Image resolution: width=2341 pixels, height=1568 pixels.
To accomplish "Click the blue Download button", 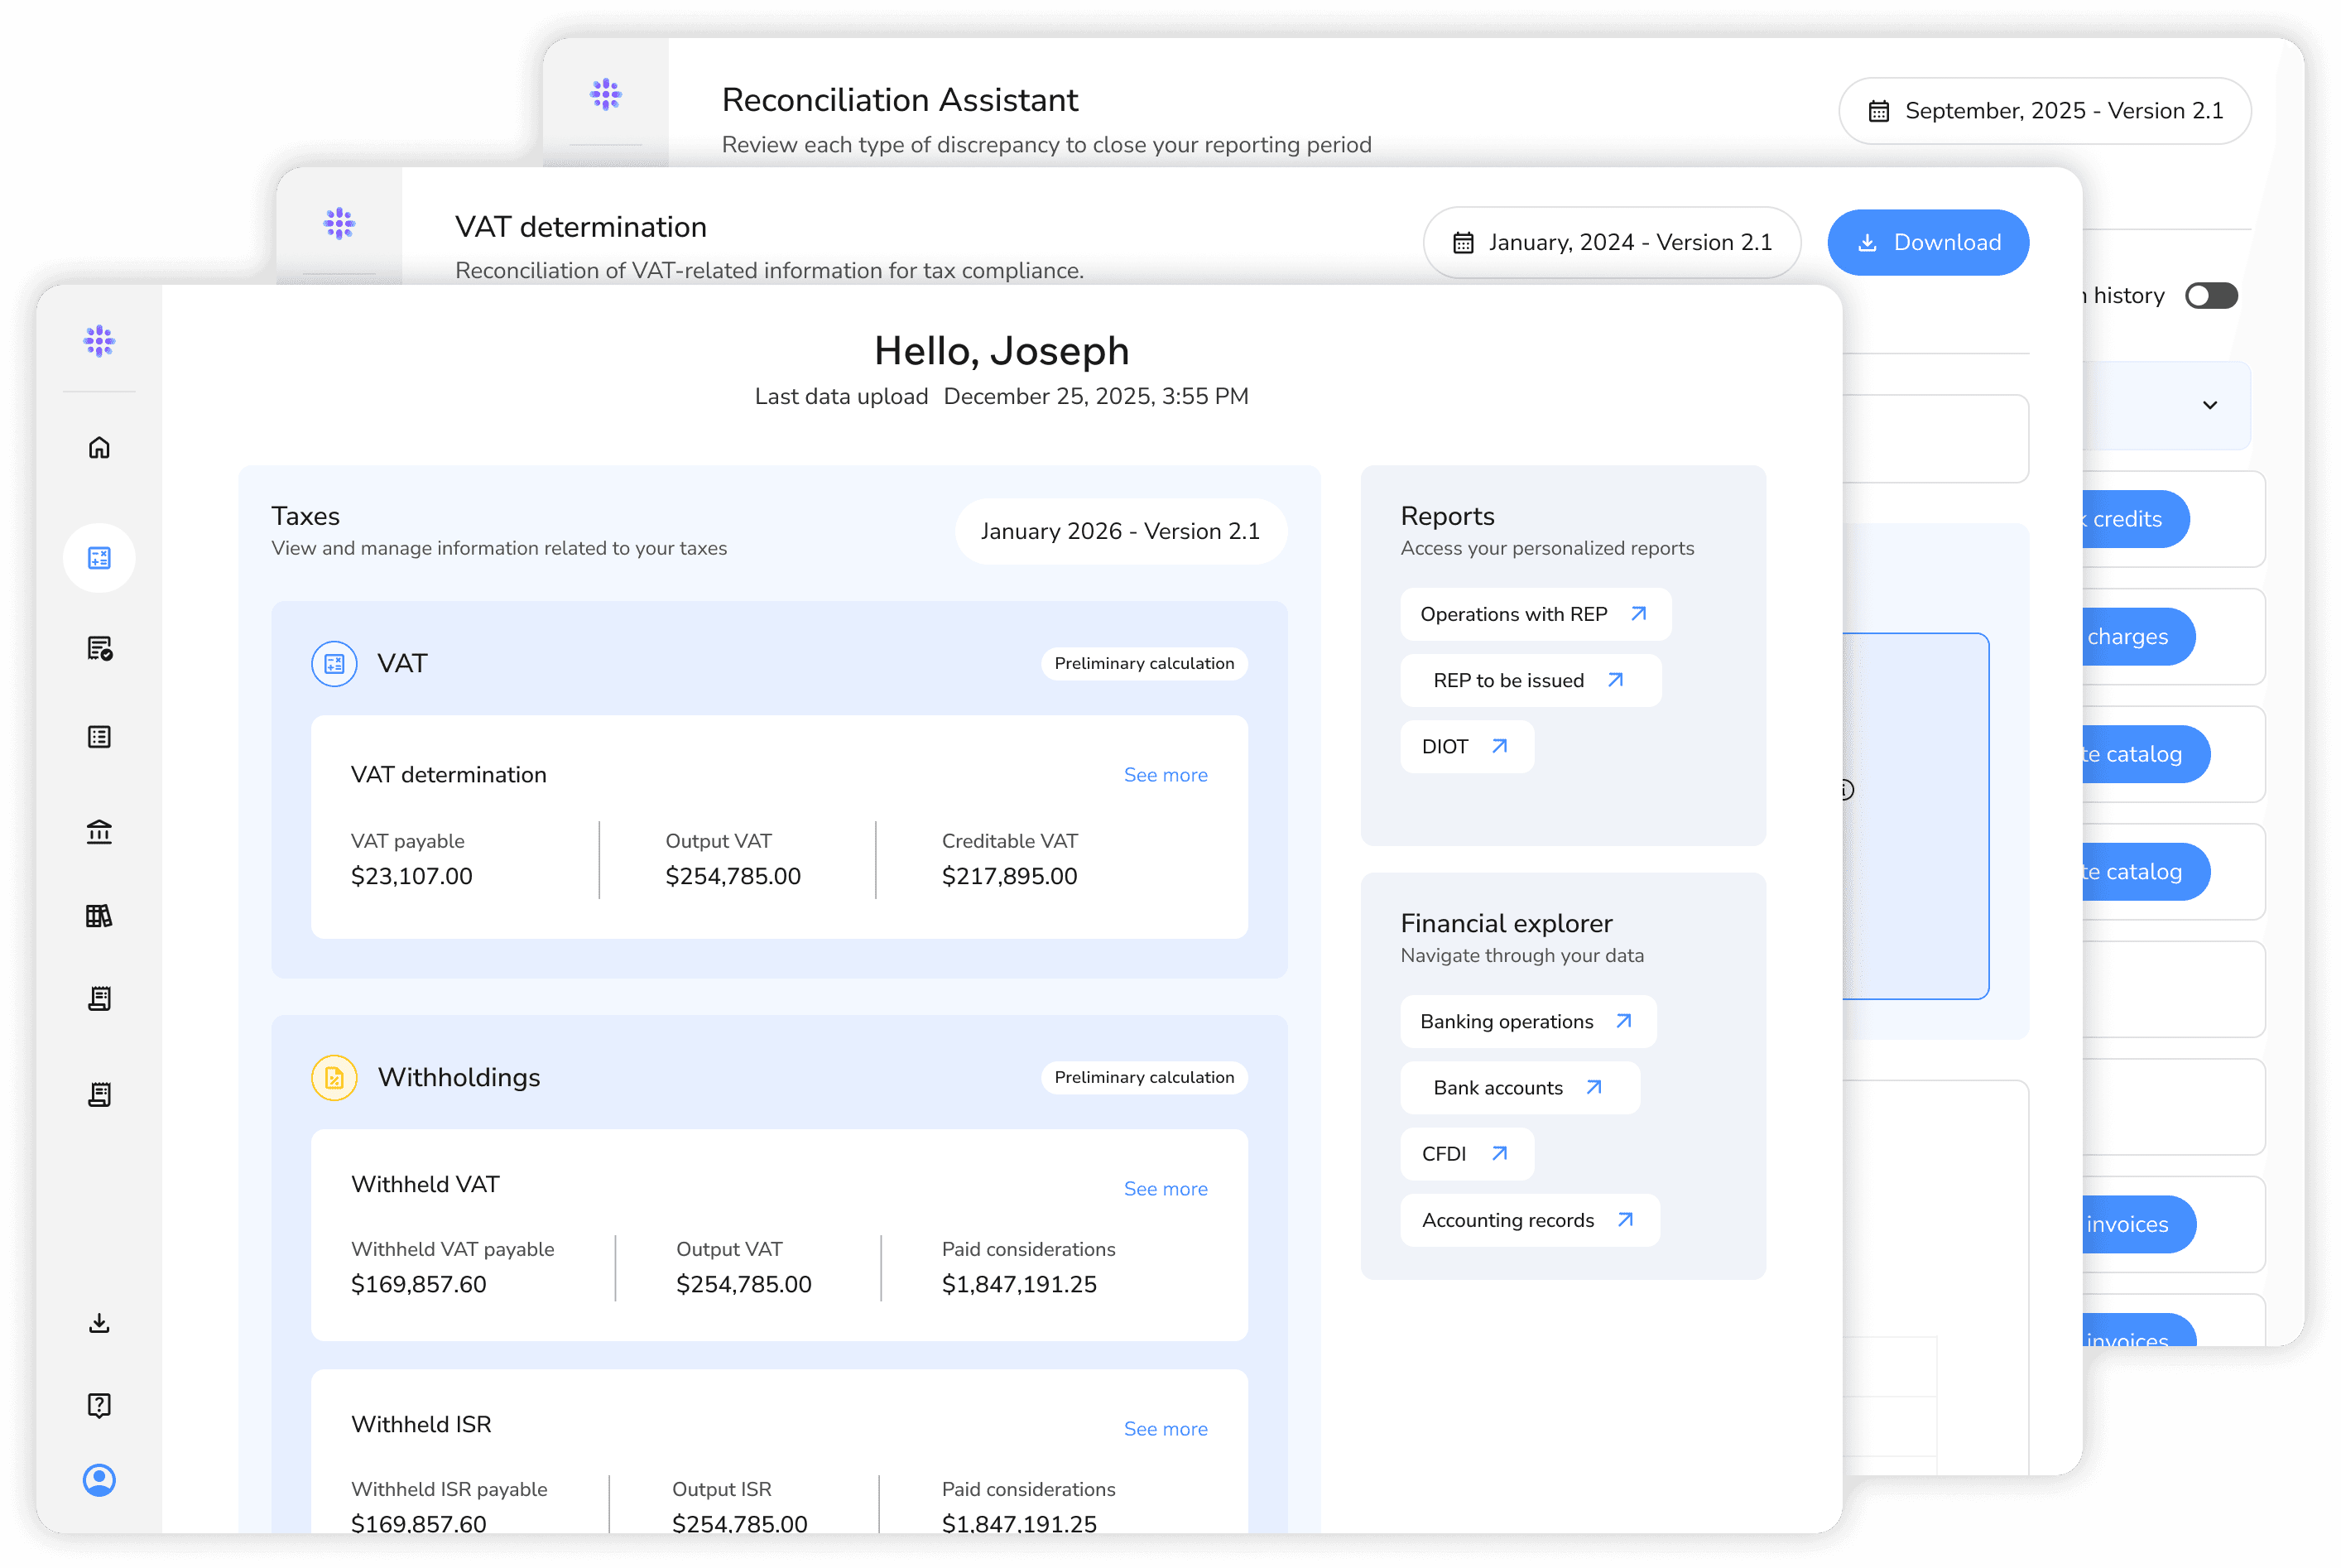I will (x=1927, y=243).
